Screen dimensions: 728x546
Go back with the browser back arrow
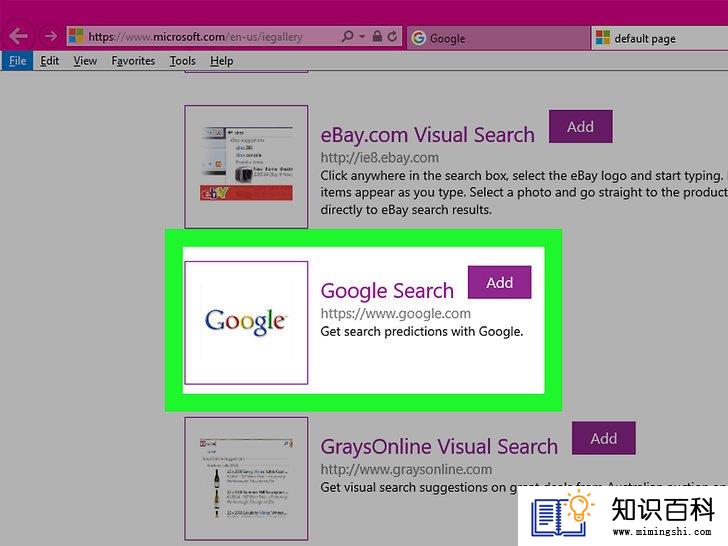18,35
